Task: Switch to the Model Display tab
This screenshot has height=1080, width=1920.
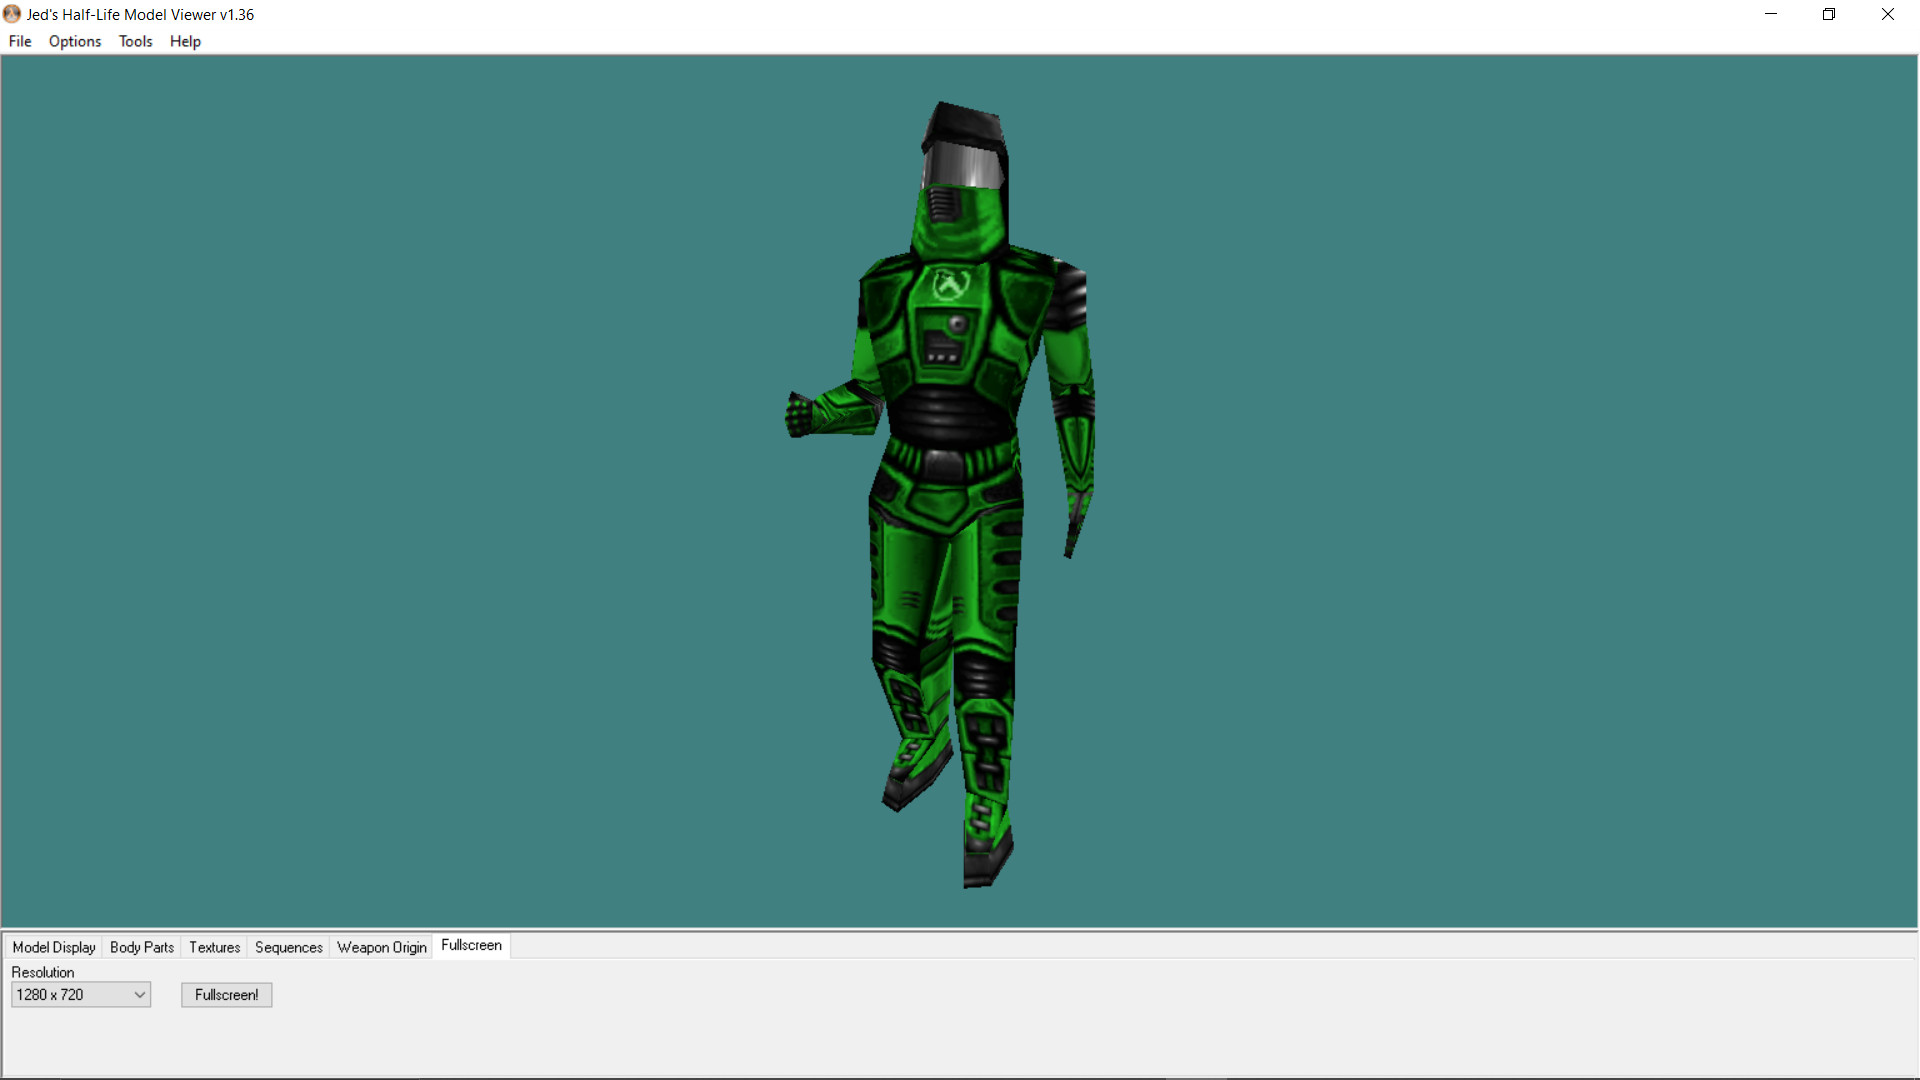Action: click(x=53, y=947)
